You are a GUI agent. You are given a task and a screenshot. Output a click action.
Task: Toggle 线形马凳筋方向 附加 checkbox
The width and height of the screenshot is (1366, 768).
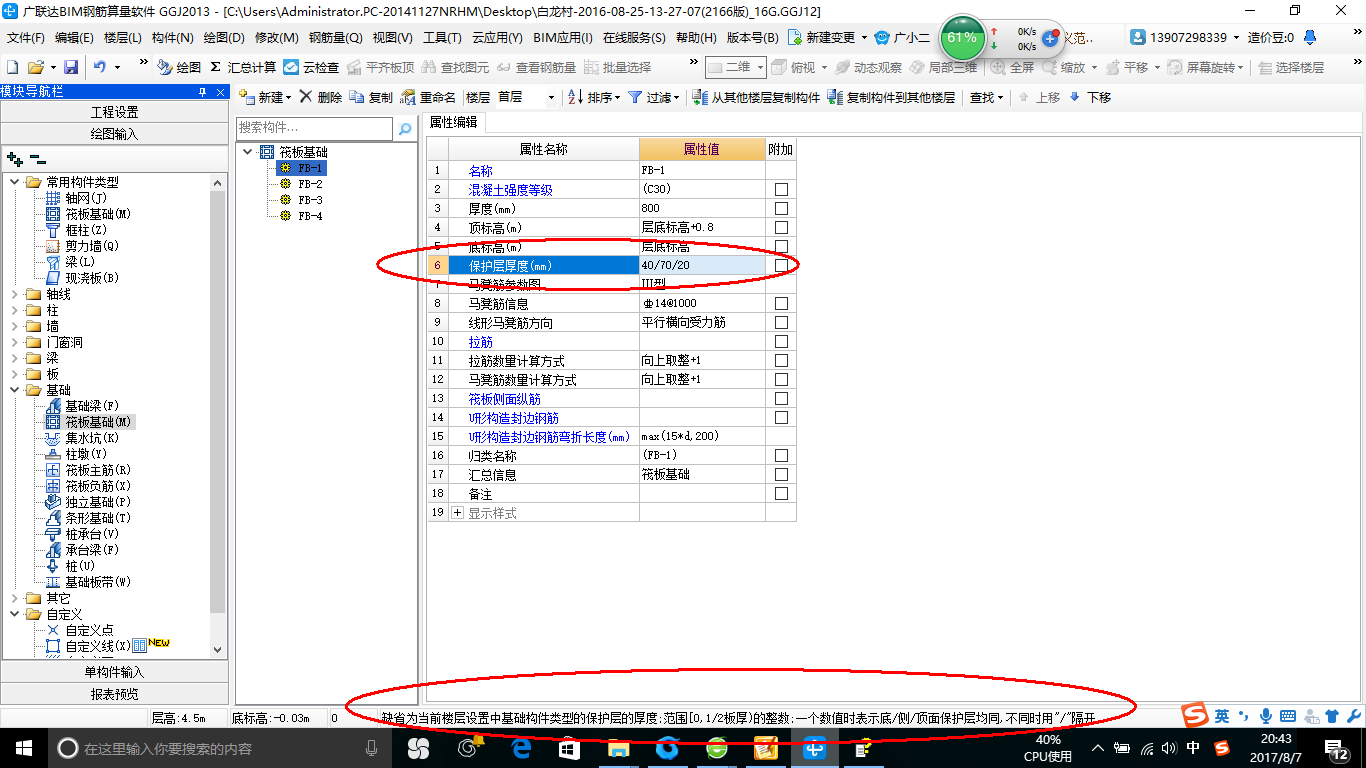[781, 322]
